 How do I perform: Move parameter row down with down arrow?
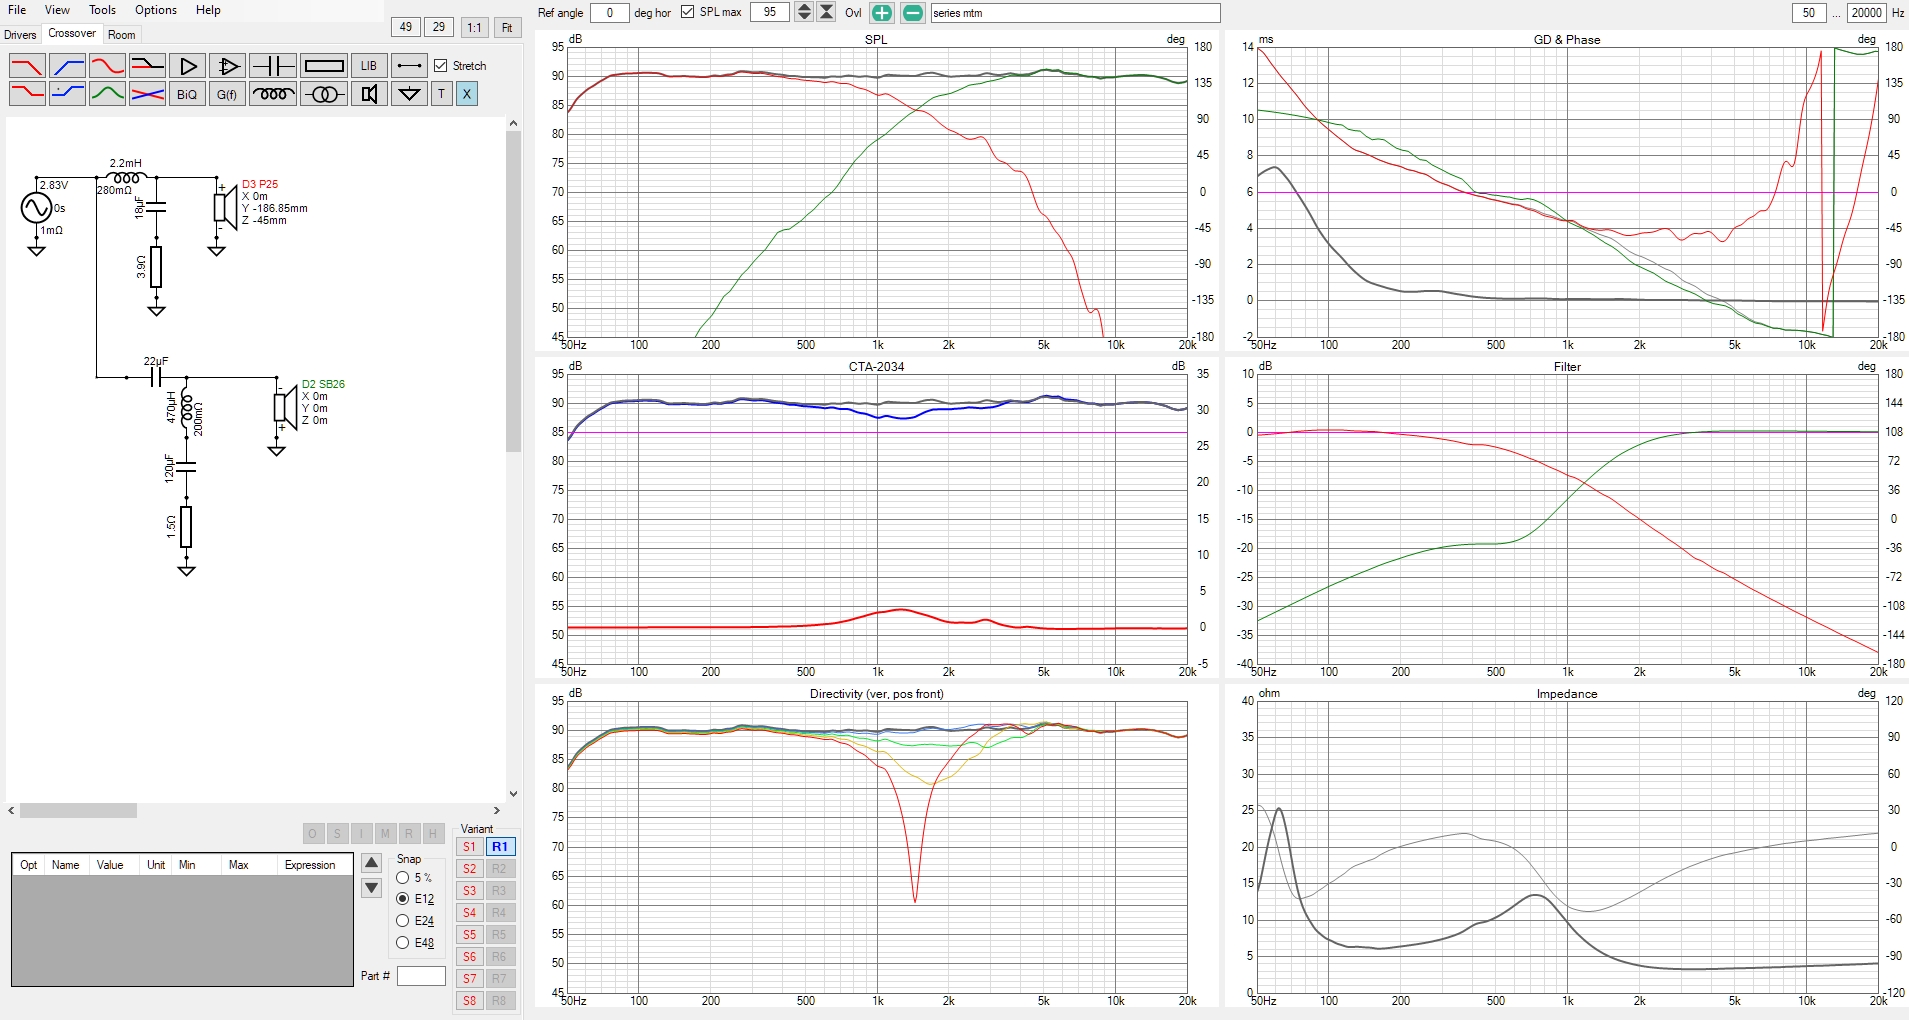(x=372, y=888)
